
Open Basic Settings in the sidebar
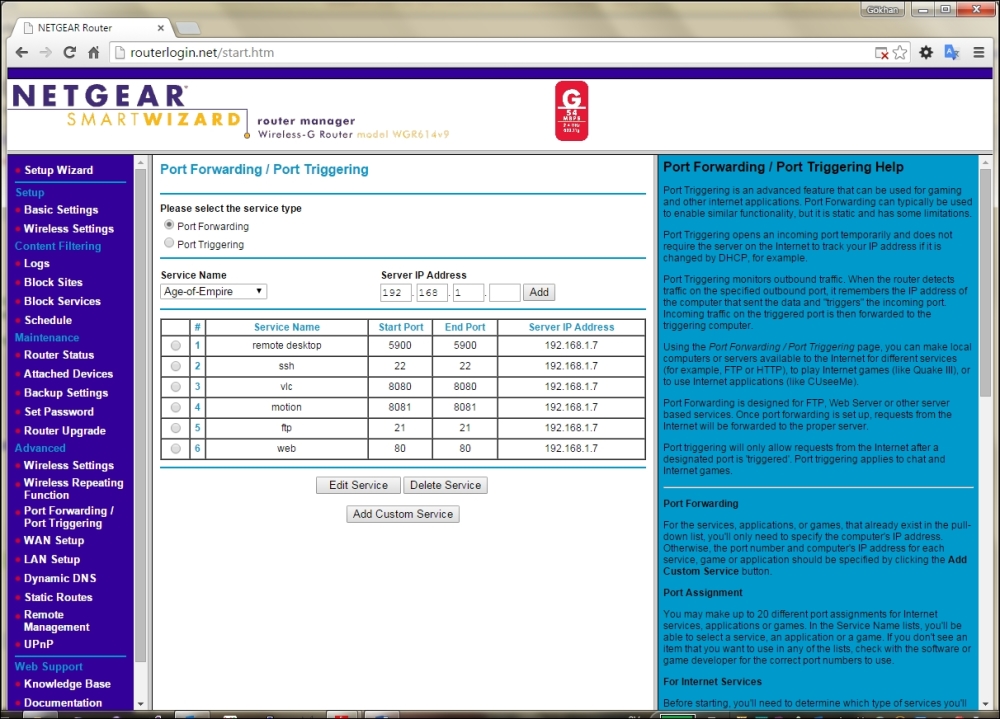point(61,210)
